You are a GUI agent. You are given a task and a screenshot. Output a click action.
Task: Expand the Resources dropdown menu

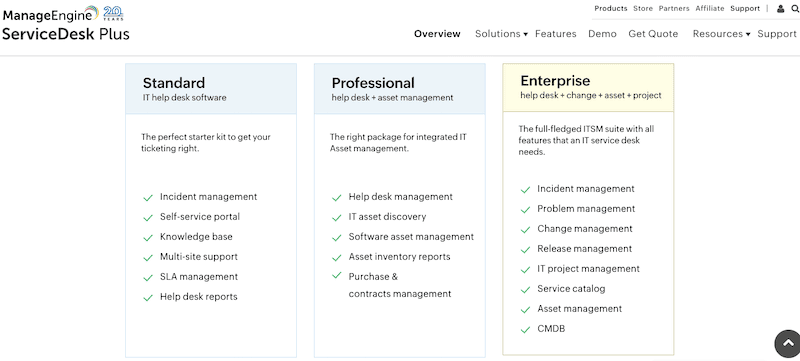click(x=721, y=34)
